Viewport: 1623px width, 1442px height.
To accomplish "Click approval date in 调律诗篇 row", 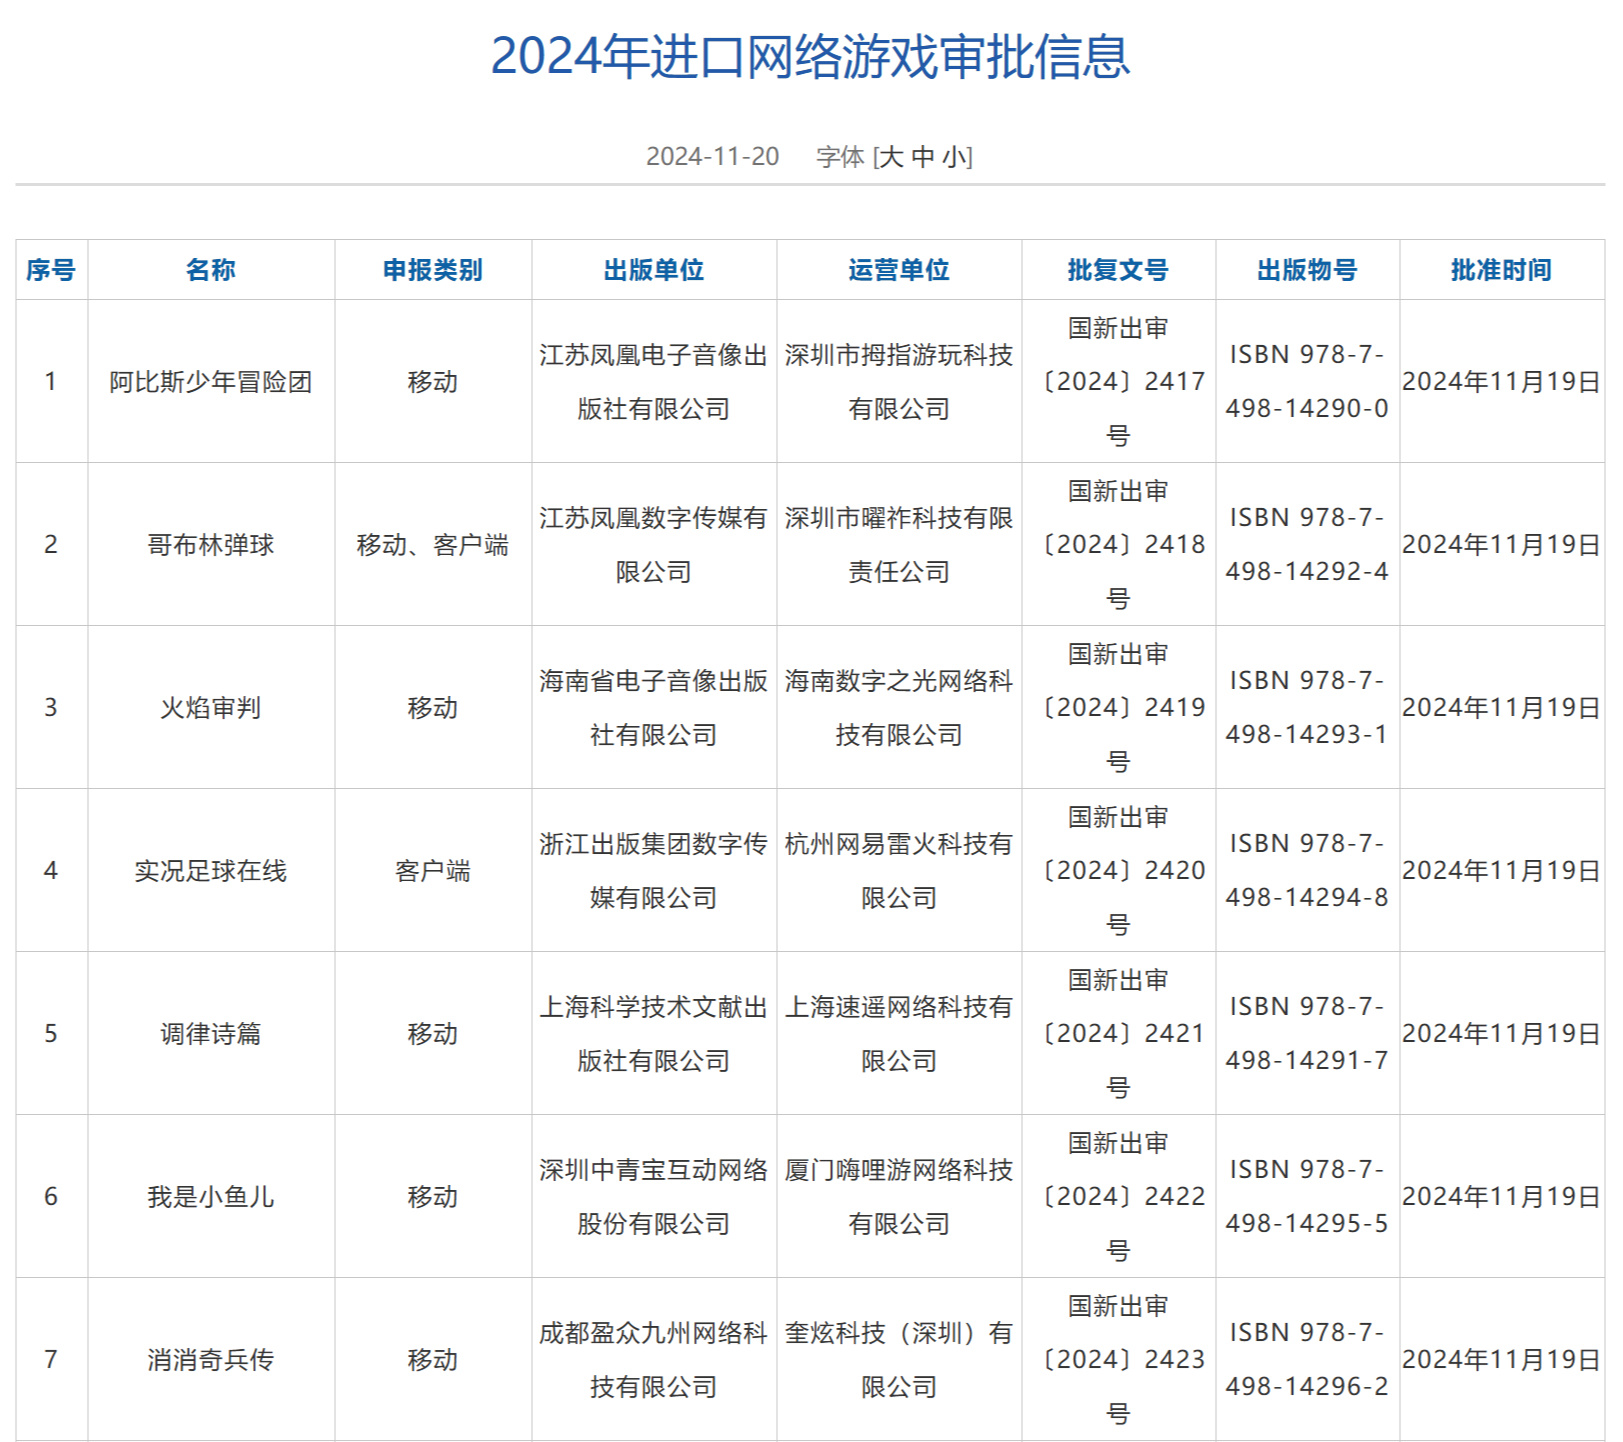I will tap(1502, 1034).
